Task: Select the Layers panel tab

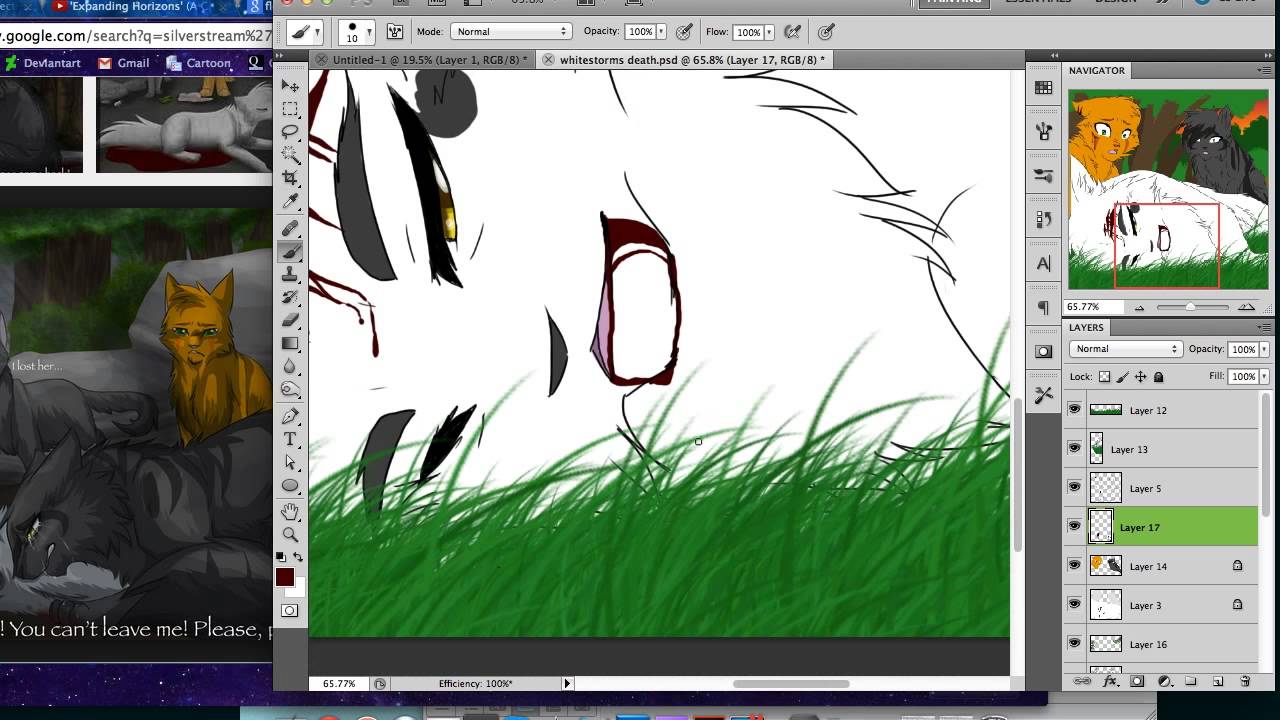Action: [1086, 327]
